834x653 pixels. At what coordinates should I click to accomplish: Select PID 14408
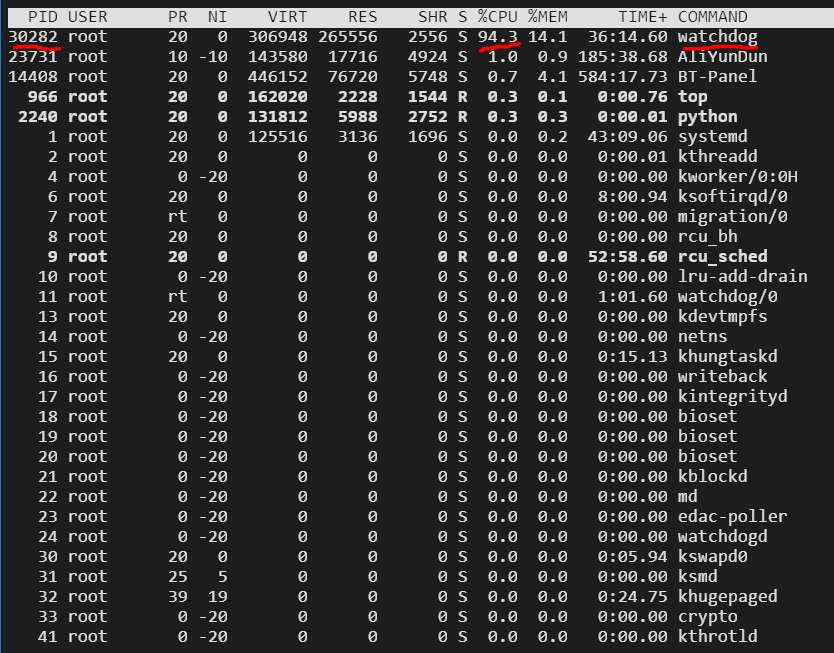pyautogui.click(x=33, y=77)
